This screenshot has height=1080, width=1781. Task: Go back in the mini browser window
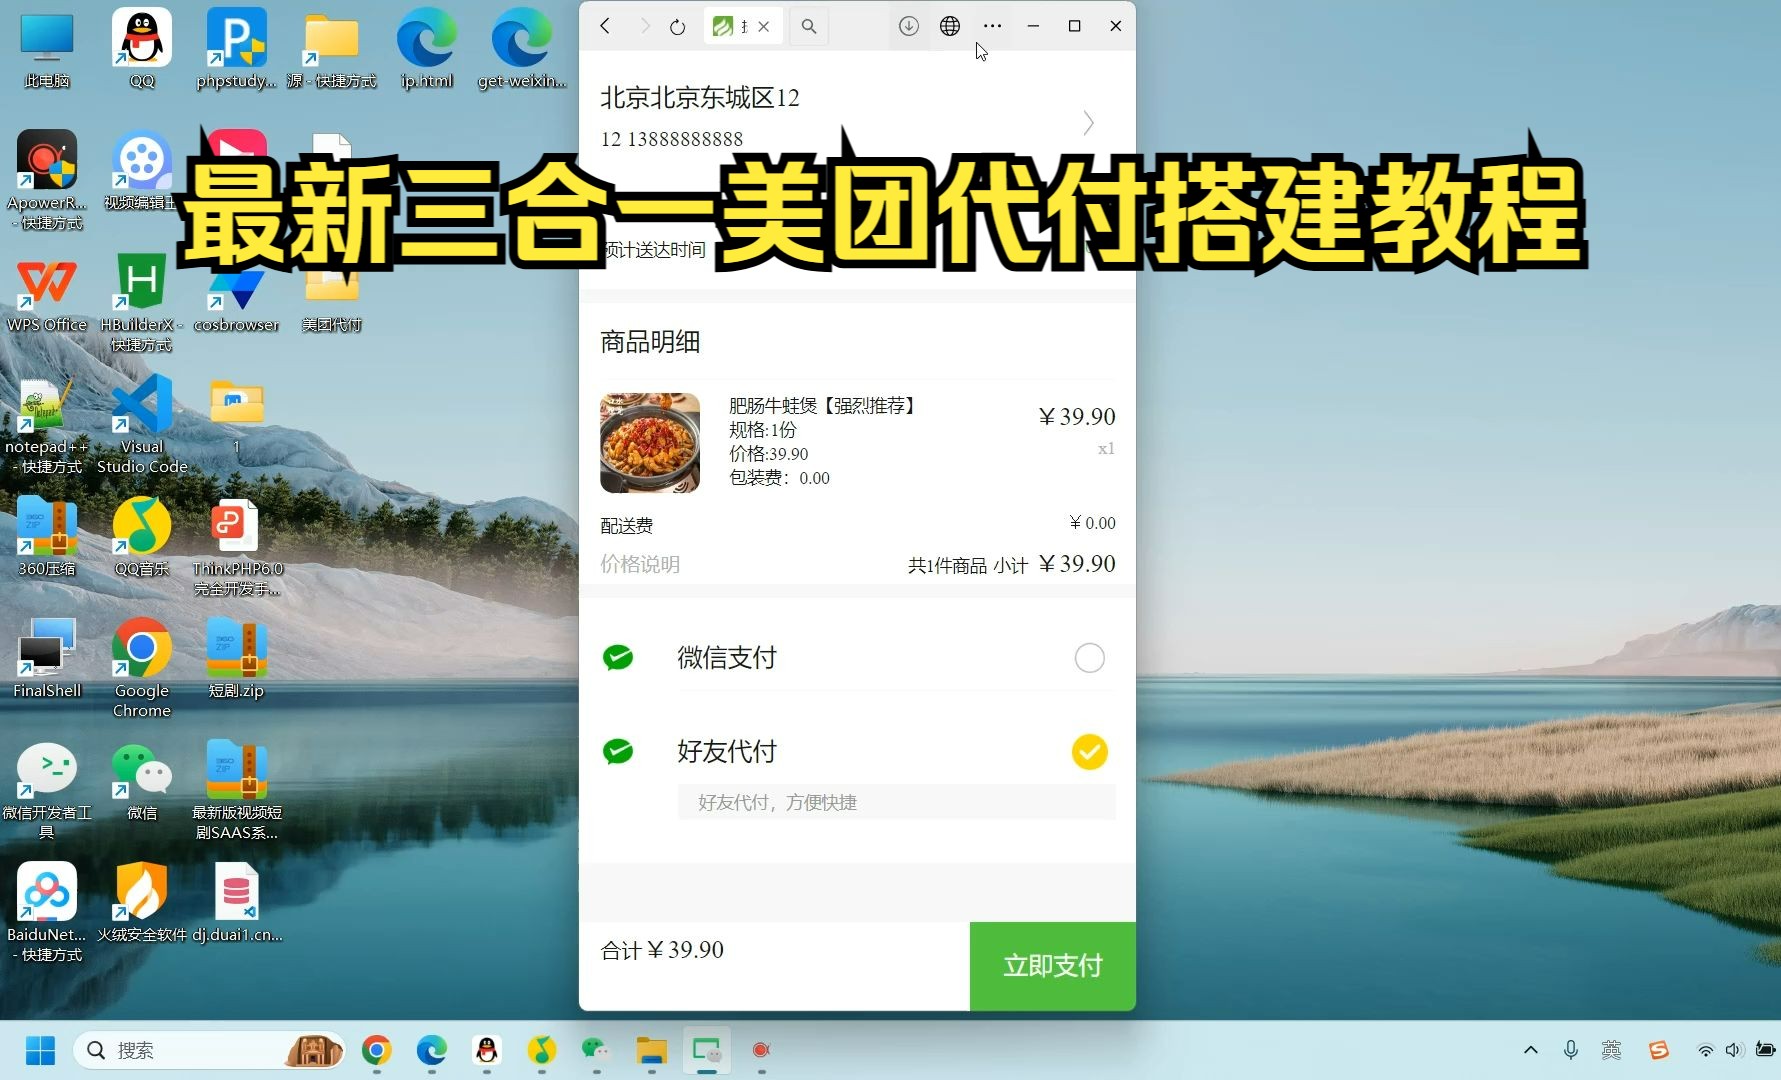[605, 26]
